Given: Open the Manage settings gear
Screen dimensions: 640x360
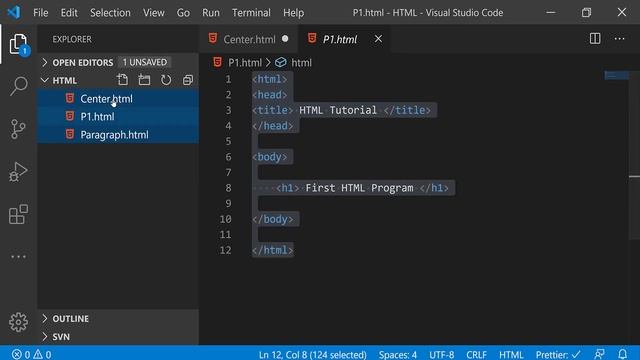Looking at the screenshot, I should [x=18, y=322].
